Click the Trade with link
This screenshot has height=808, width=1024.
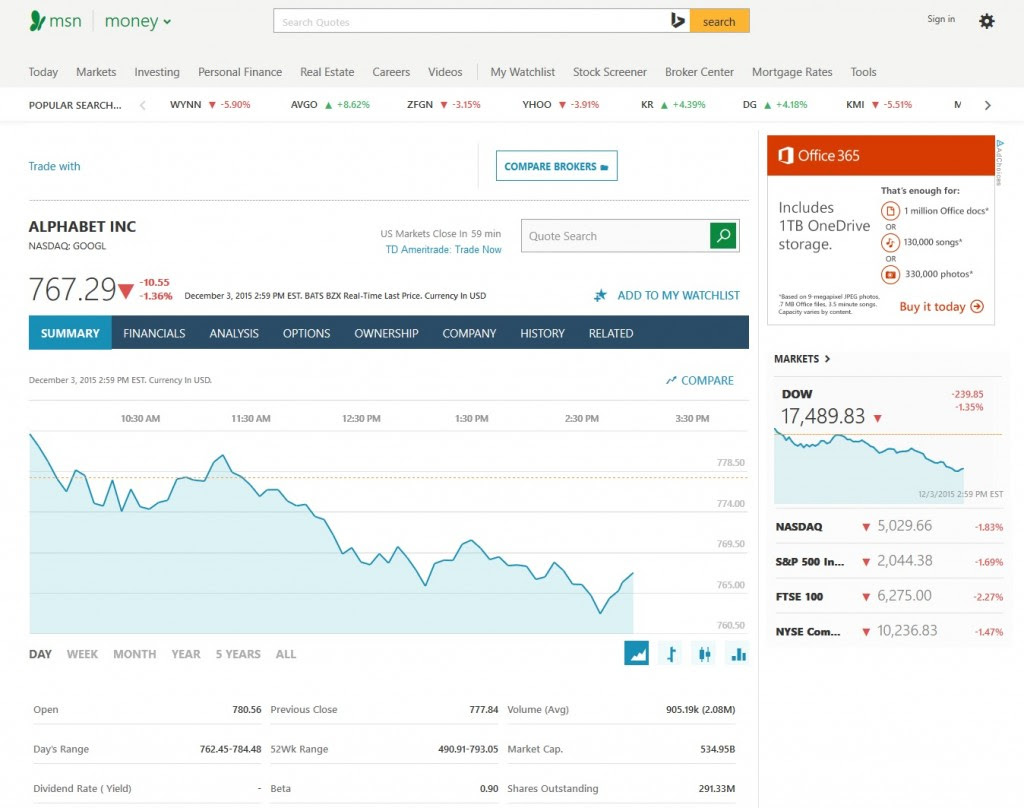point(54,166)
